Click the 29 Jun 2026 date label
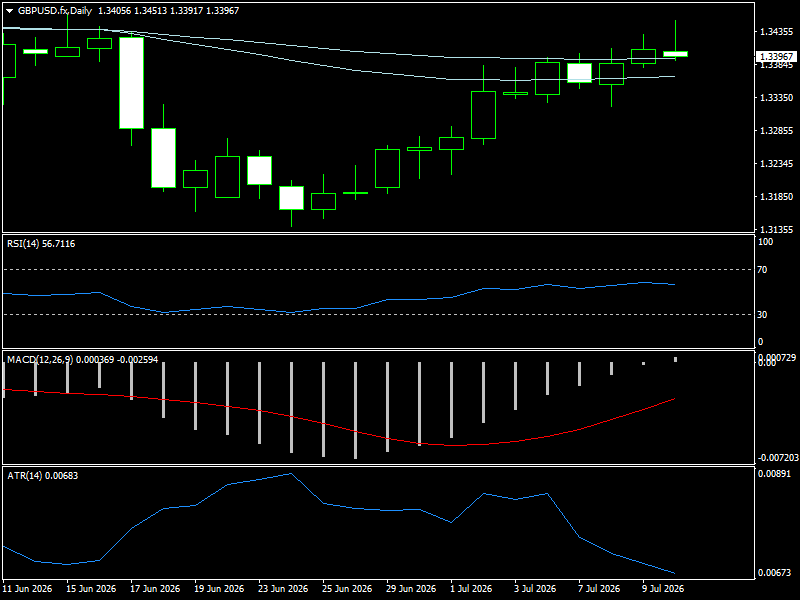This screenshot has width=800, height=600. click(411, 589)
